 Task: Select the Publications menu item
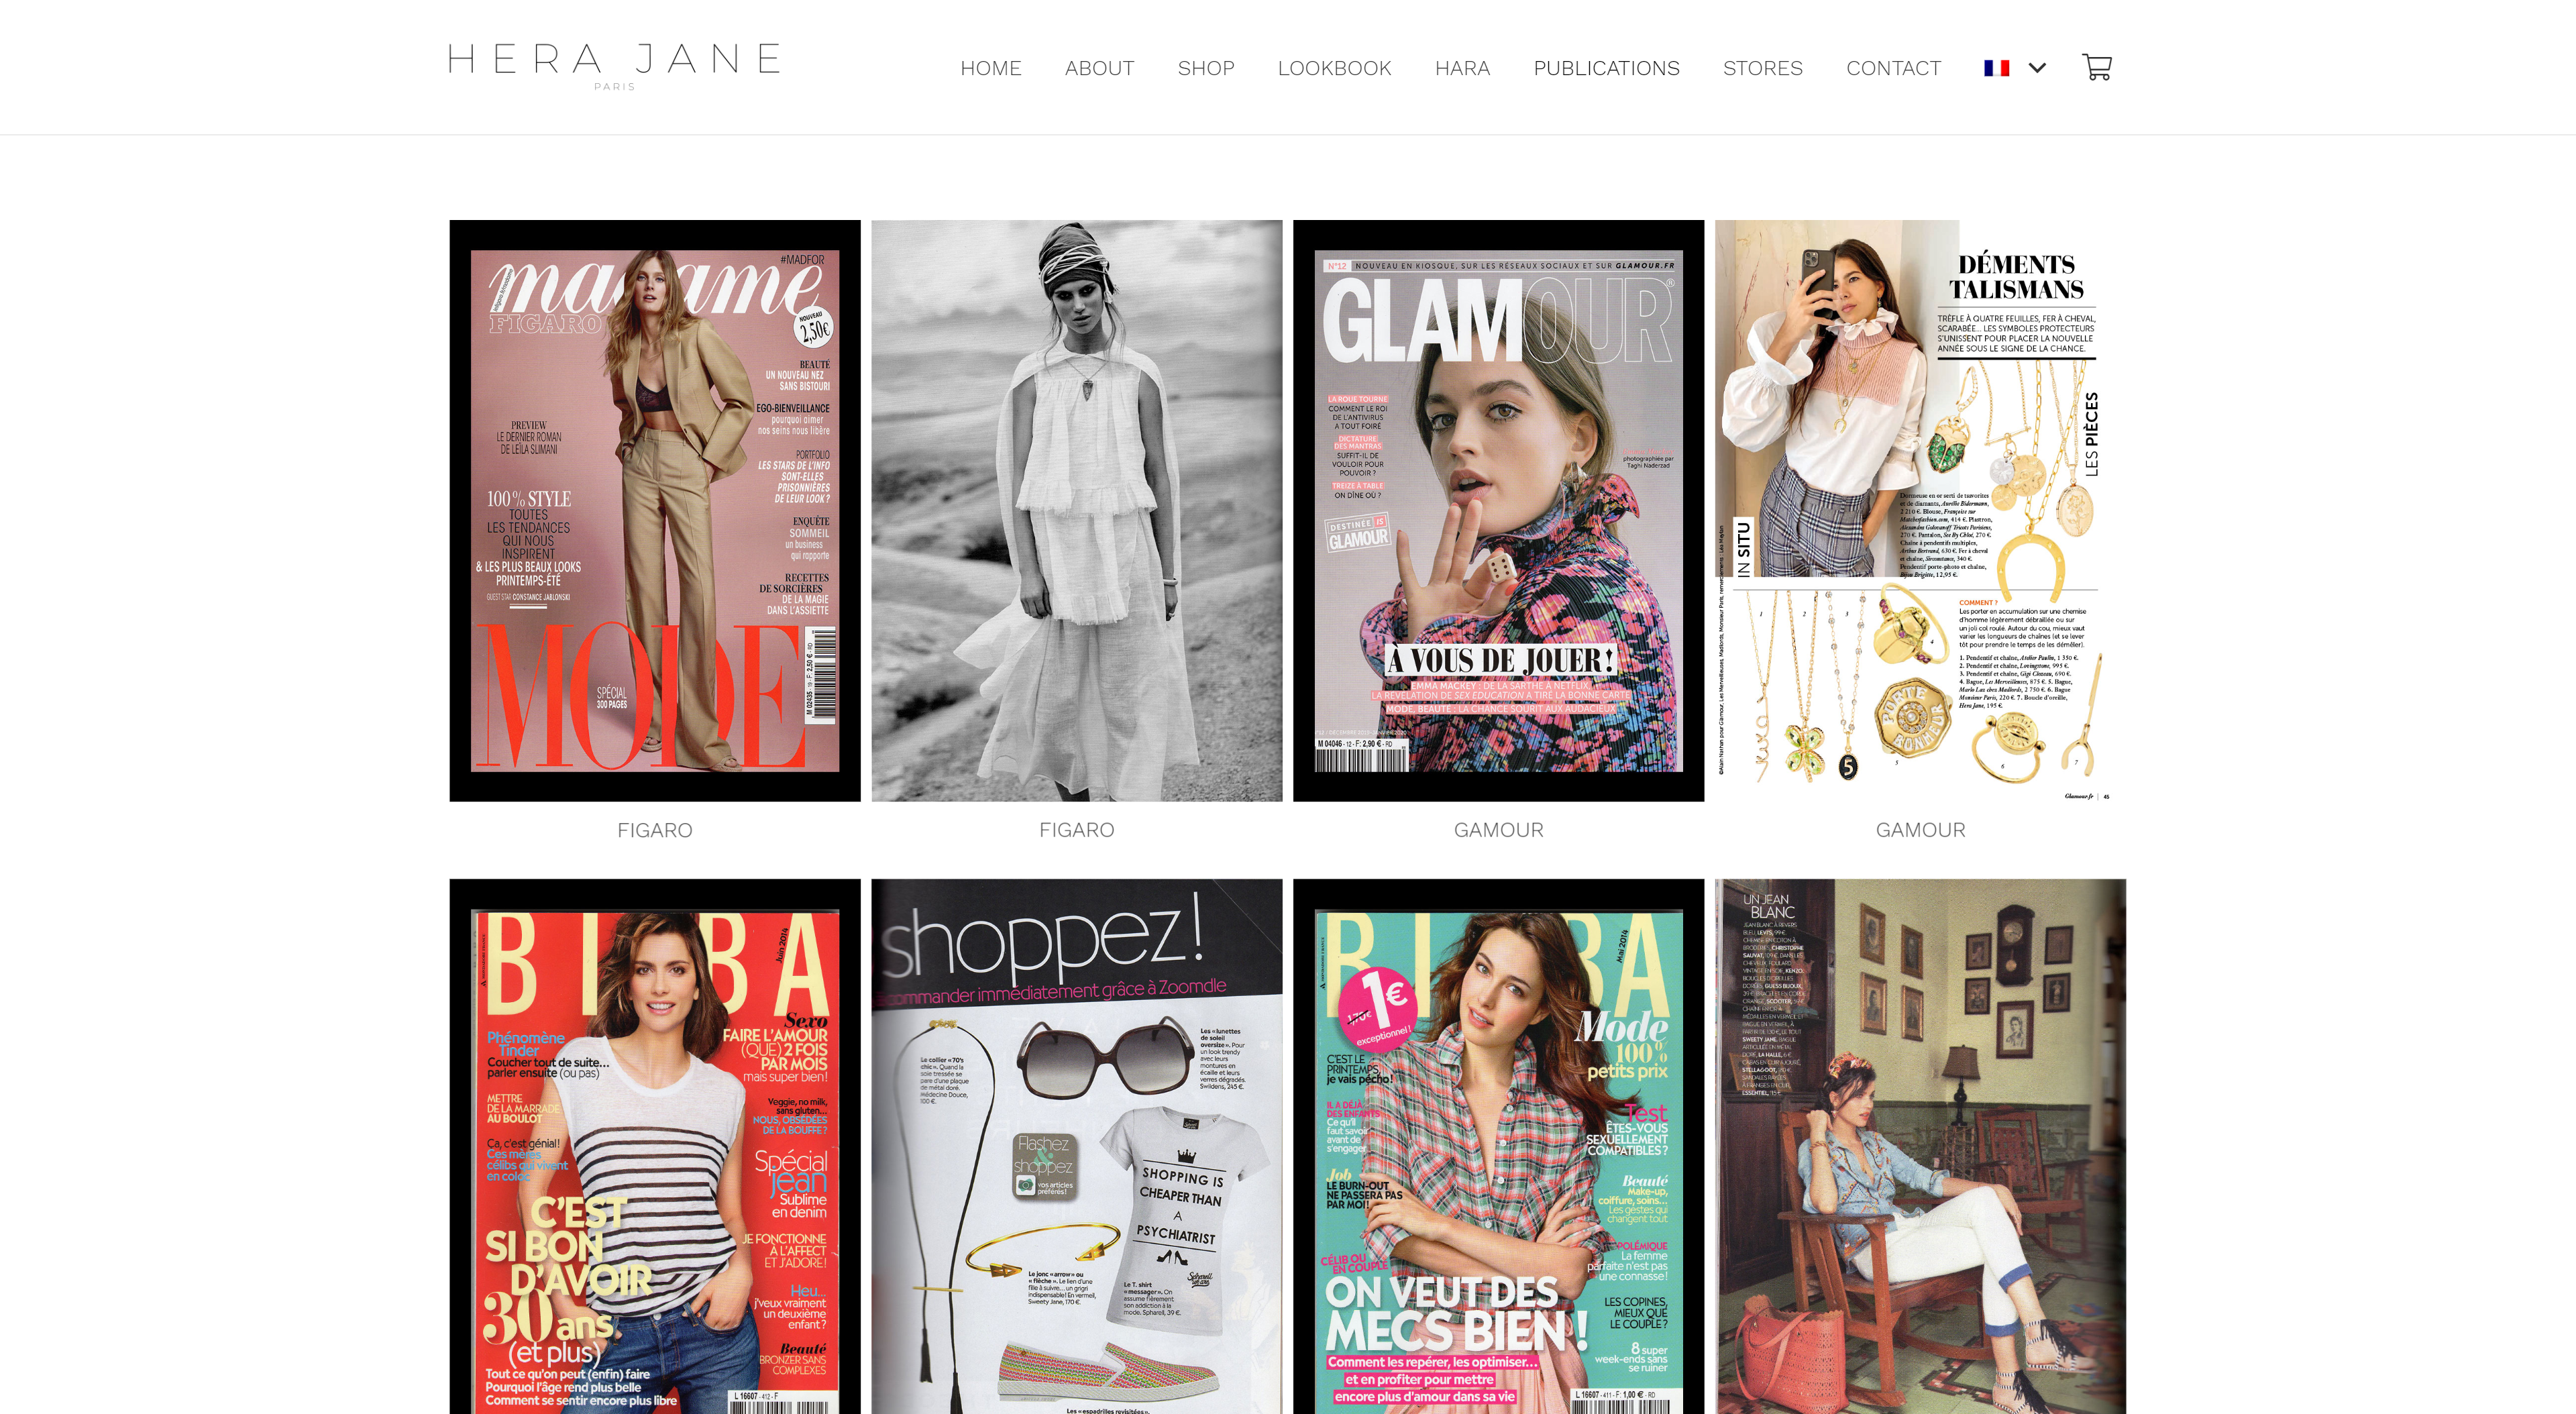(1606, 68)
